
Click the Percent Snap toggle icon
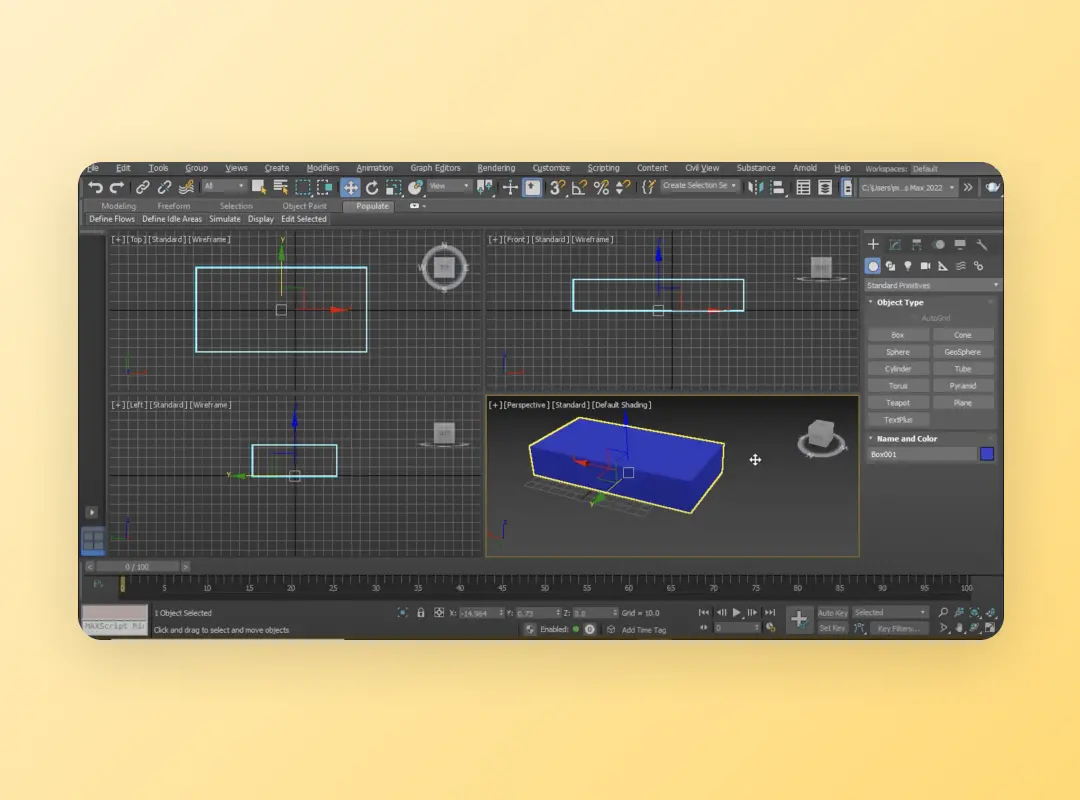click(601, 187)
